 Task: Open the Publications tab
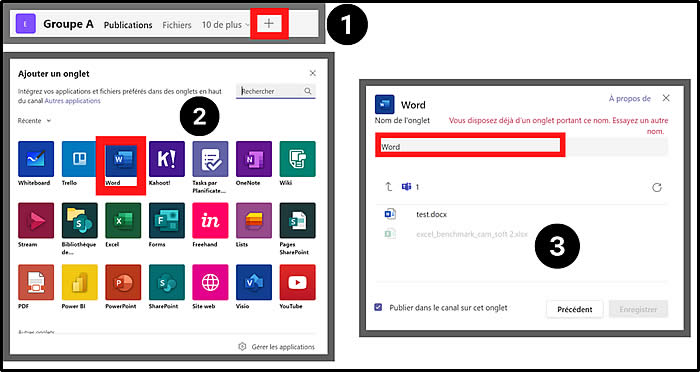[128, 25]
